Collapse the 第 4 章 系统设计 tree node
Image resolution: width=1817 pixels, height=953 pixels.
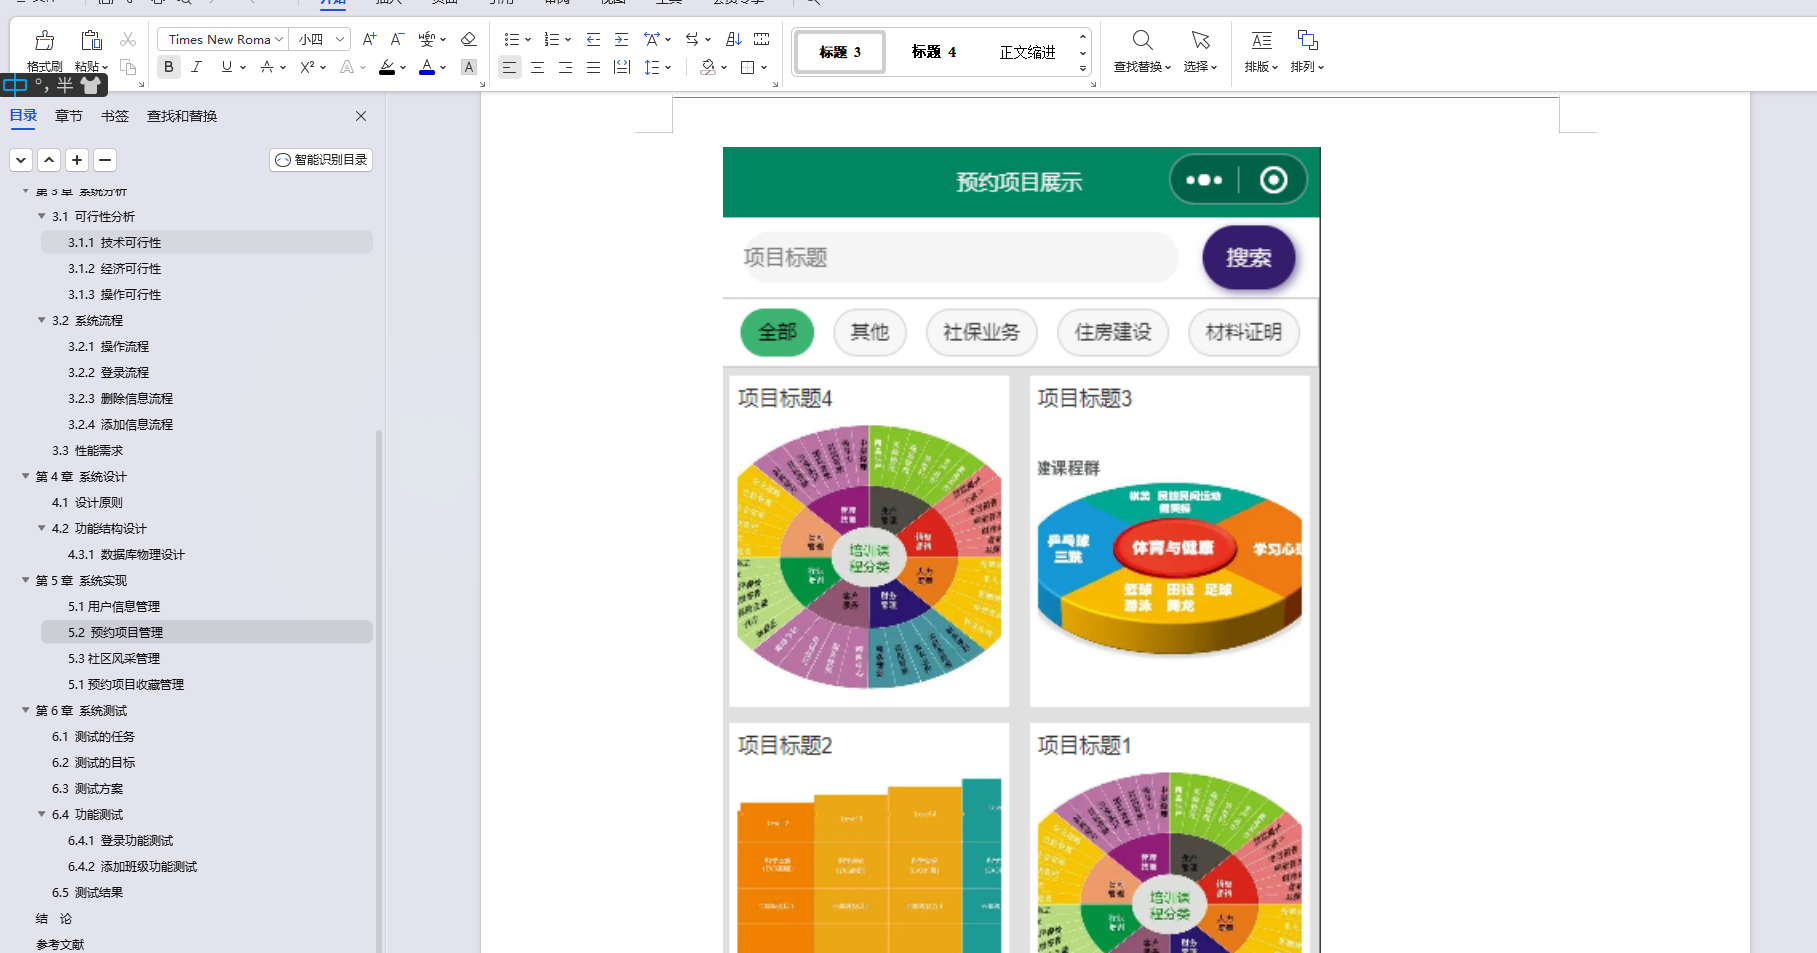(x=25, y=477)
